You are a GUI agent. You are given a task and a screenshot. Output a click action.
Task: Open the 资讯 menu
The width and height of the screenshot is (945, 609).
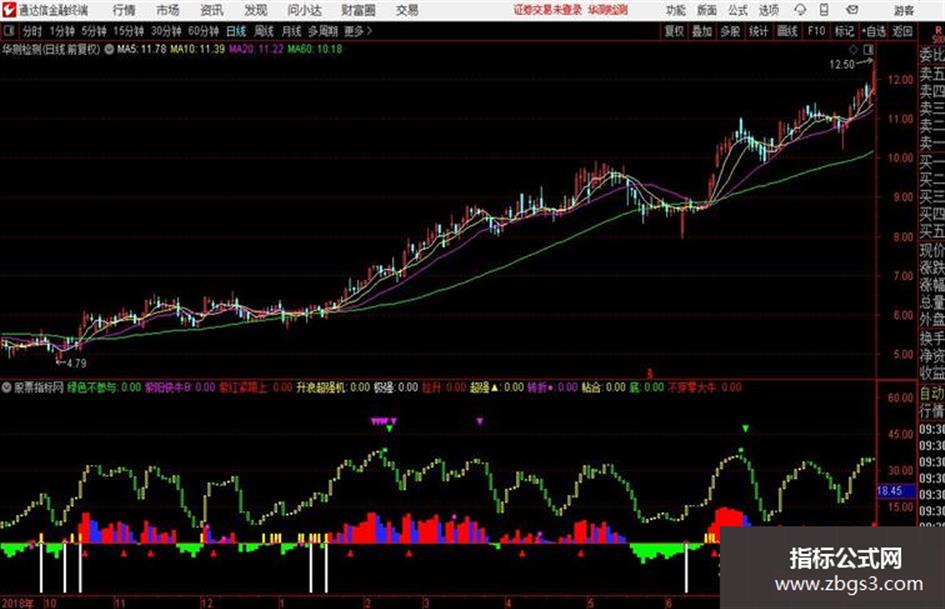coord(212,10)
